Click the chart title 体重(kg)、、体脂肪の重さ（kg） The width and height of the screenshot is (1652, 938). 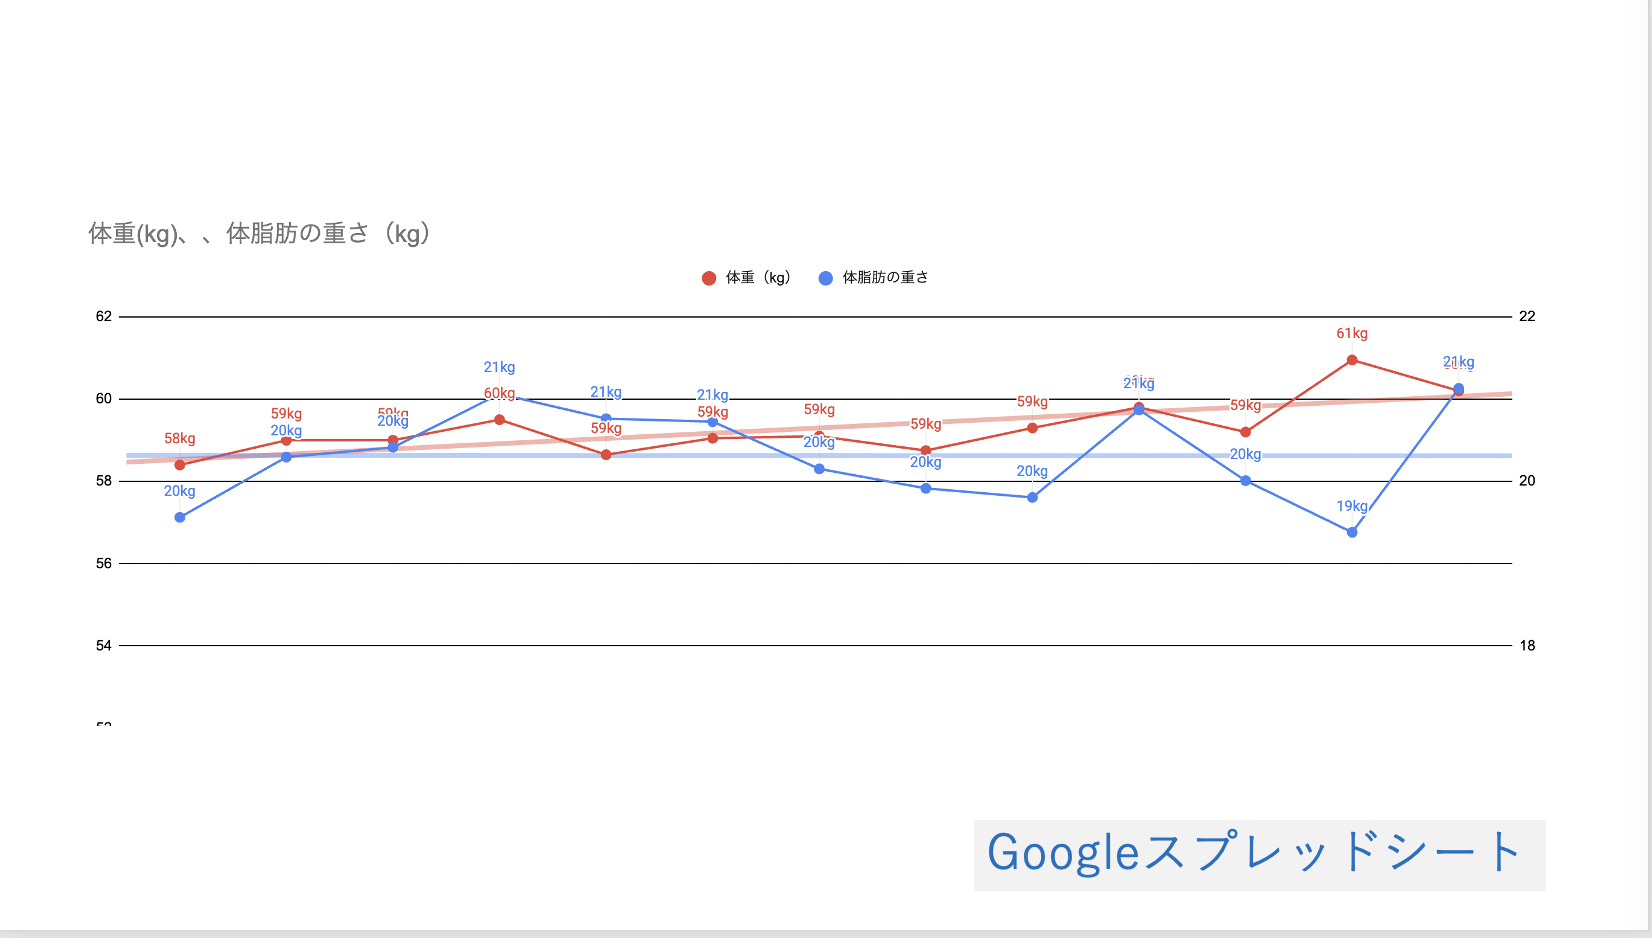point(259,234)
